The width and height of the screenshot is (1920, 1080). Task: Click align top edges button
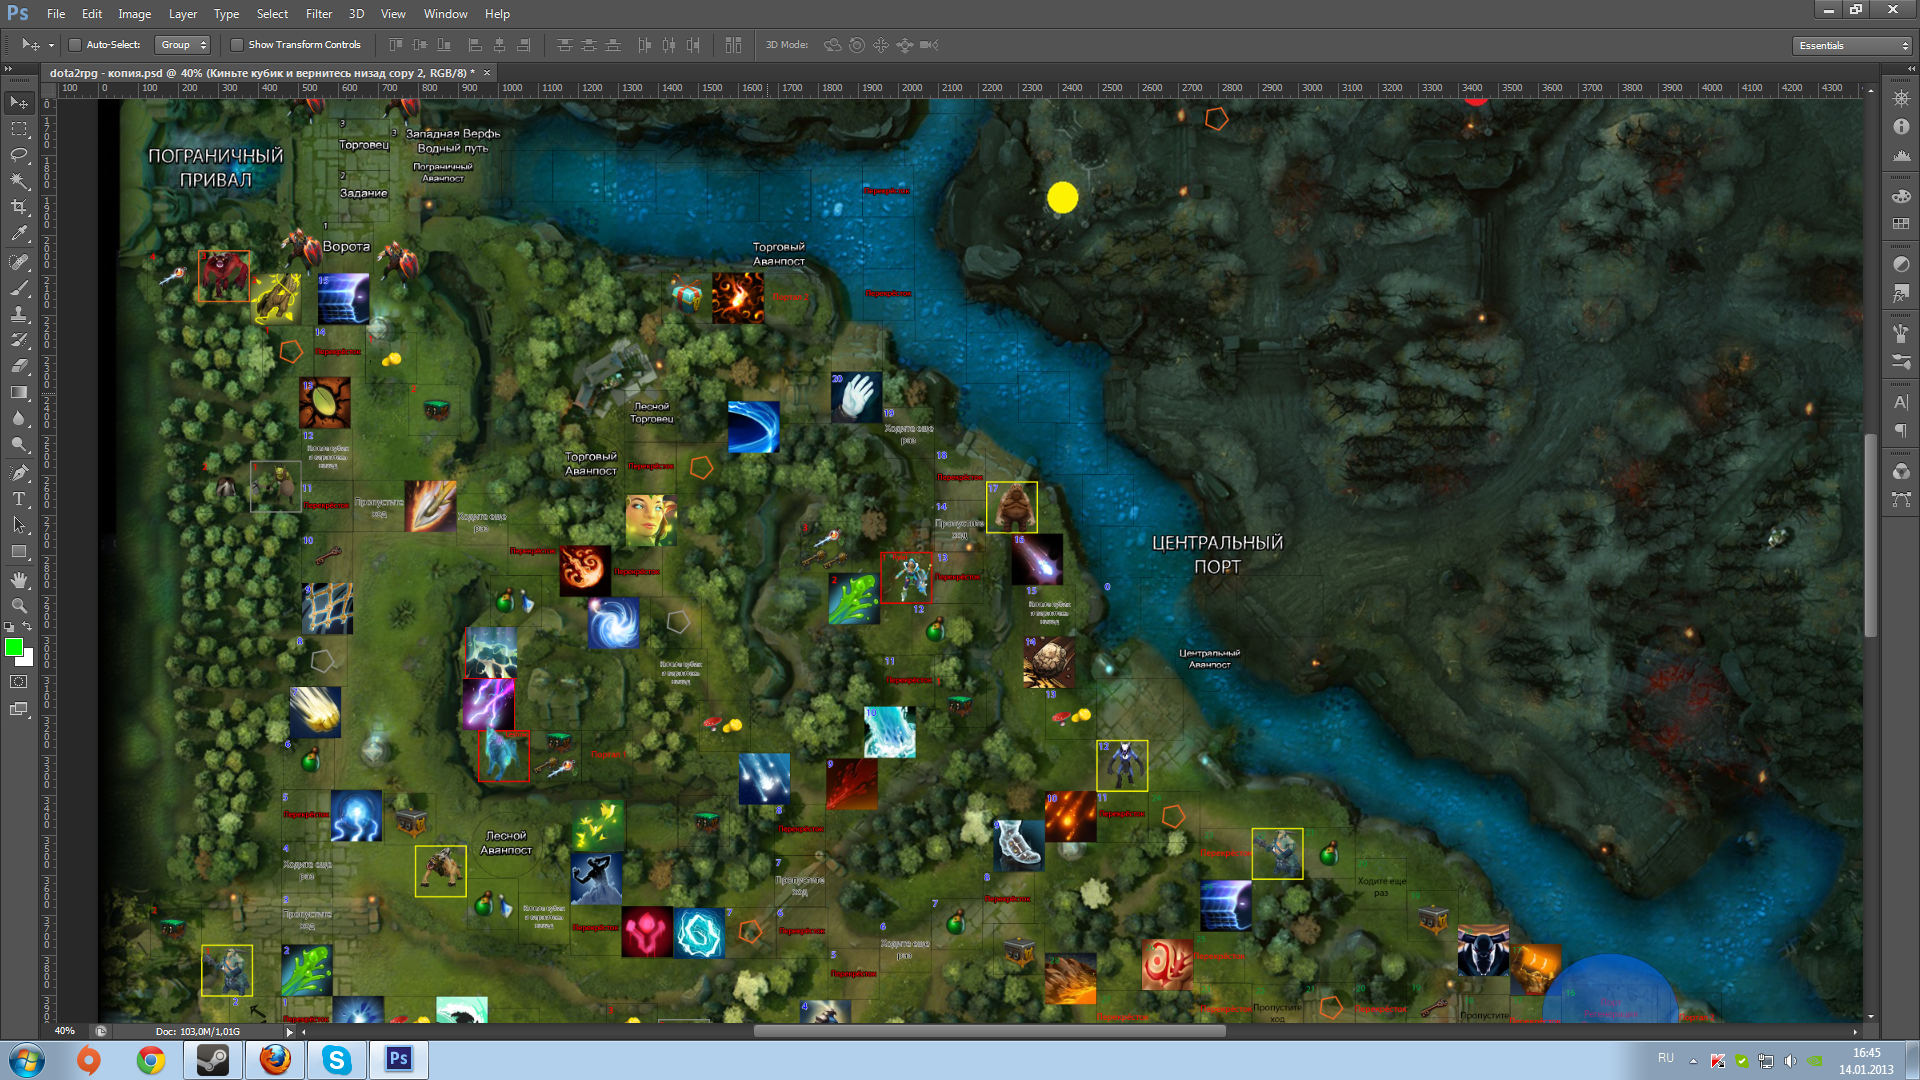[395, 45]
